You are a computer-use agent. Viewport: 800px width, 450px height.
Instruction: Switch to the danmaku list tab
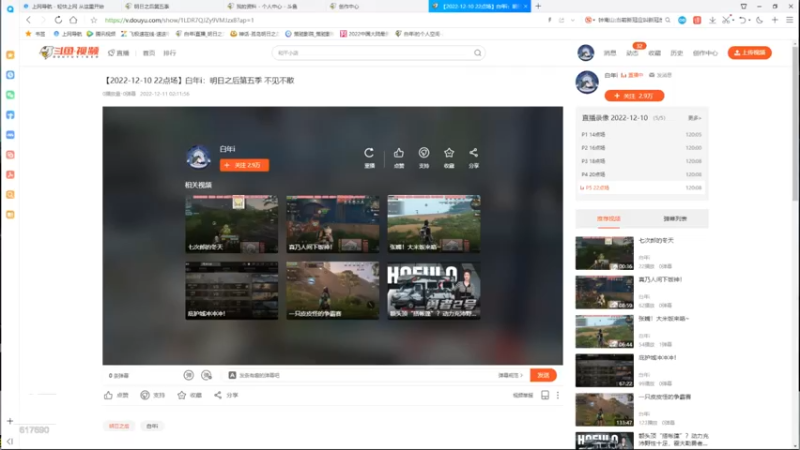675,219
